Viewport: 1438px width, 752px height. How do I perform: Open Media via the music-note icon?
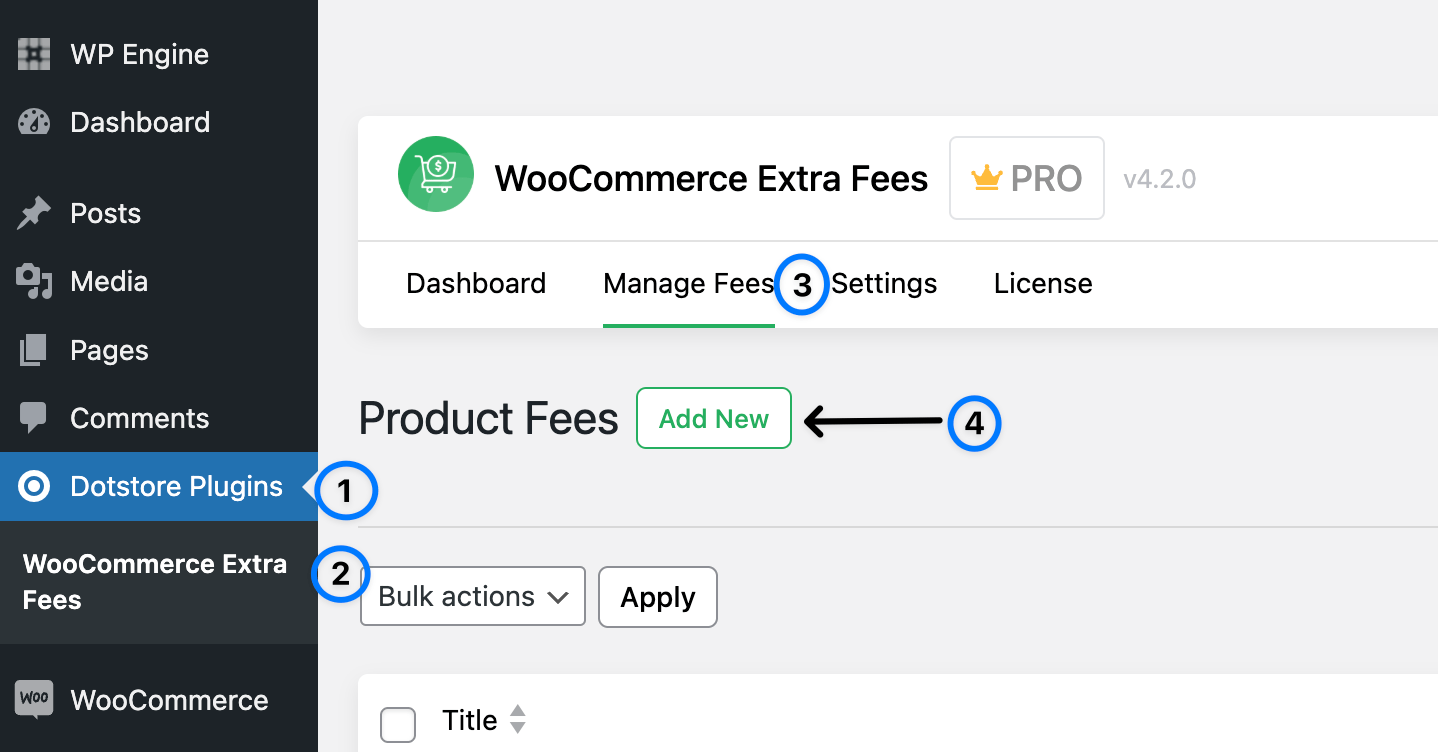coord(33,281)
